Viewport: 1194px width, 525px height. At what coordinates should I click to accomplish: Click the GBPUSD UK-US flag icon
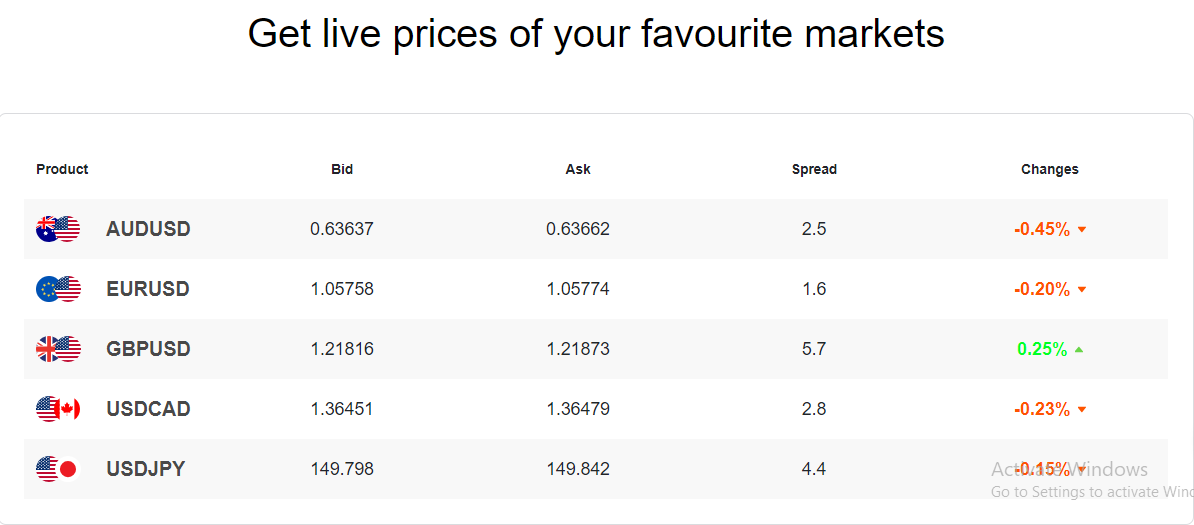[58, 349]
